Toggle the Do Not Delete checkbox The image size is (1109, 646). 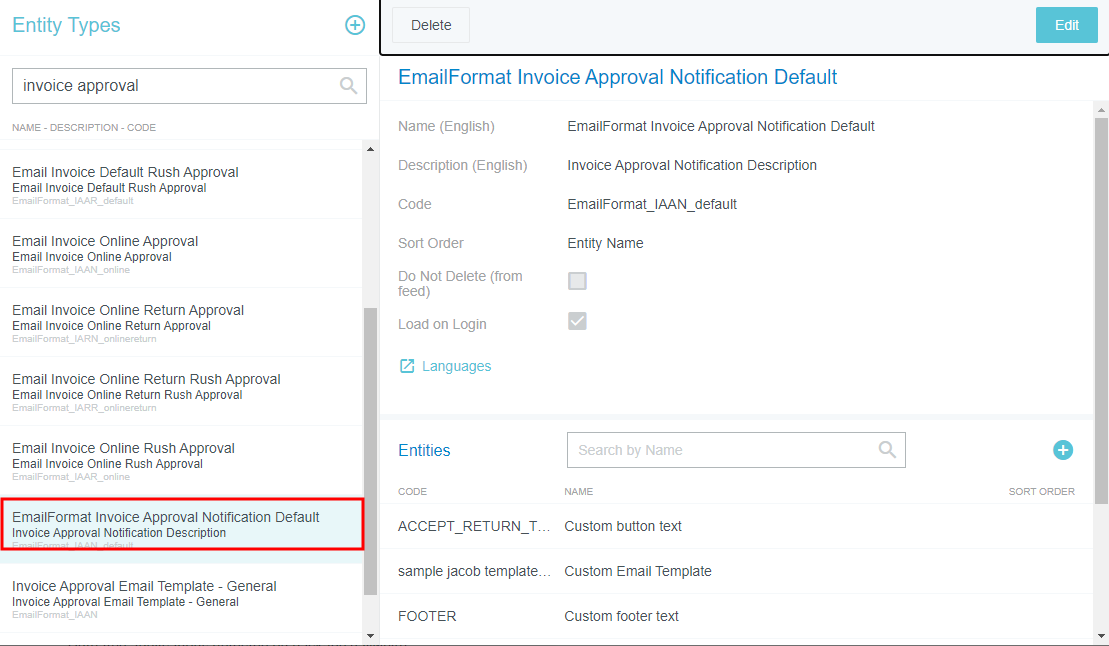577,281
